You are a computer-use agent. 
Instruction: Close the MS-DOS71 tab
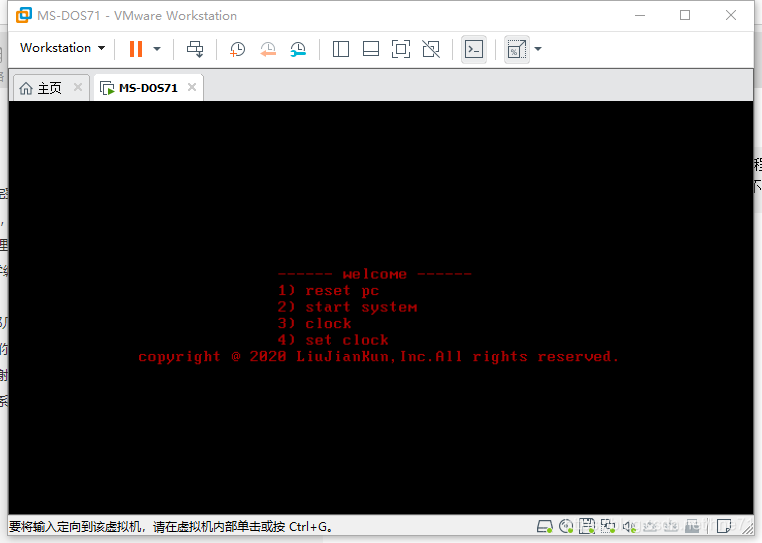(192, 87)
